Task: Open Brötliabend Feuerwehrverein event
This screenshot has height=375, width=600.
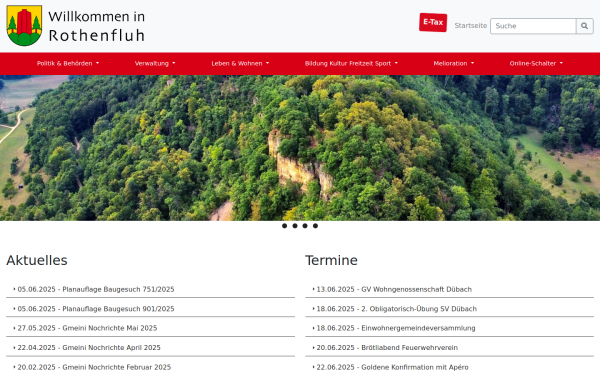Action: click(387, 347)
